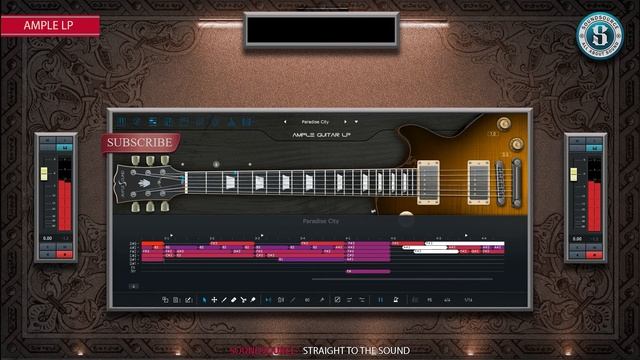This screenshot has height=360, width=640.
Task: Select the lone purple note on lower lane
Action: [368, 271]
